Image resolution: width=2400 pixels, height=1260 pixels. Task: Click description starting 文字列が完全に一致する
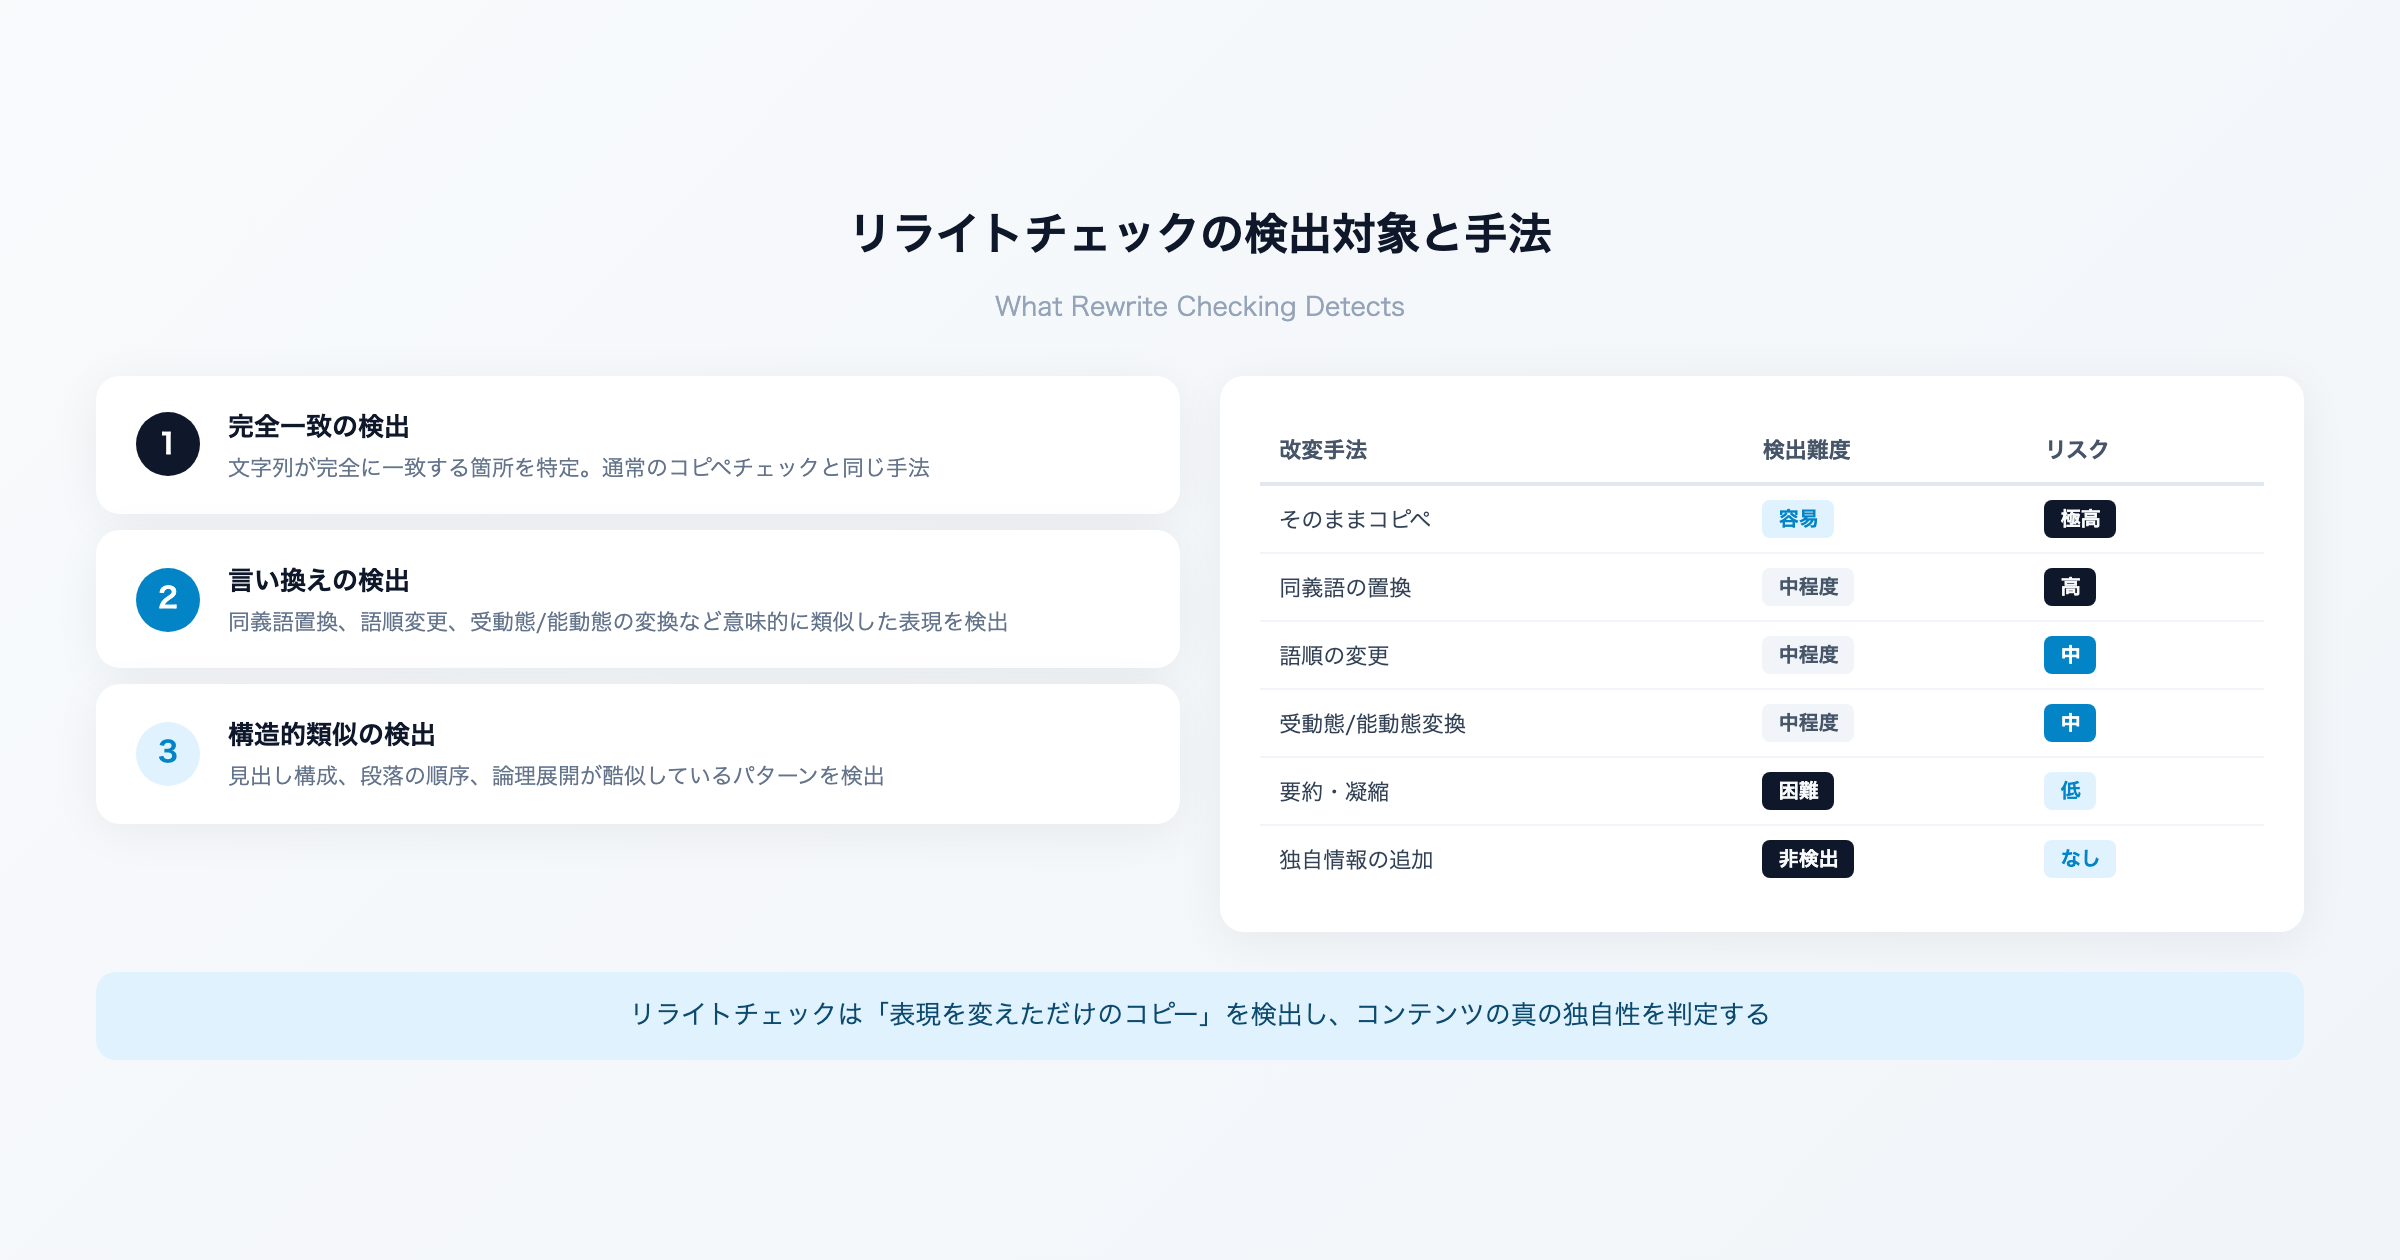click(x=579, y=468)
